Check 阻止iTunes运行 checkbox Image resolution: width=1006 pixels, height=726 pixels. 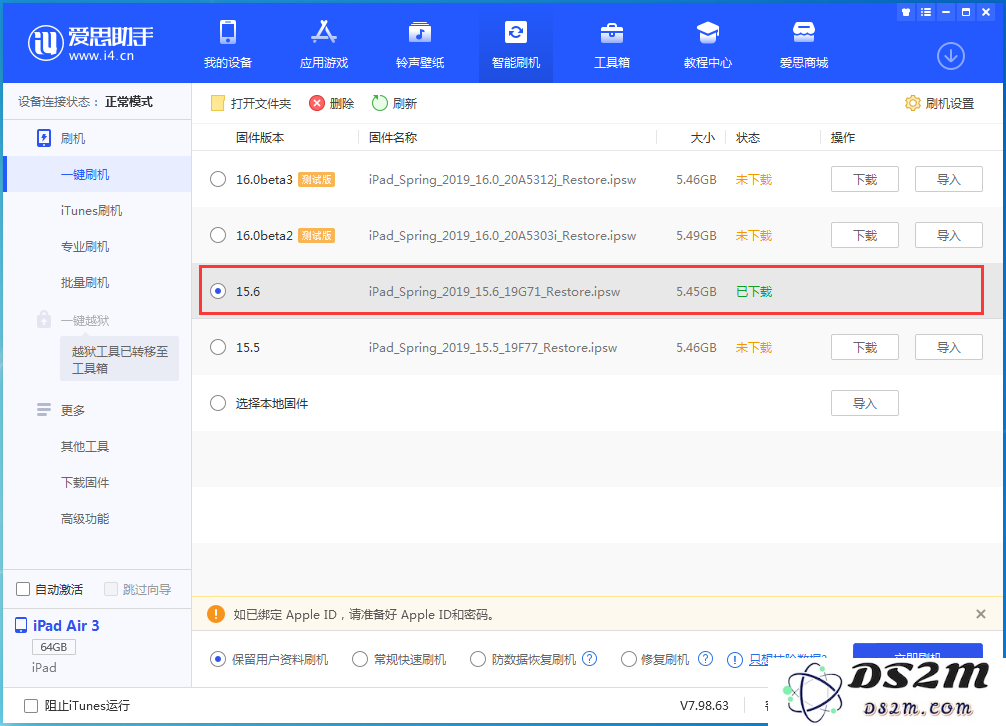(31, 705)
